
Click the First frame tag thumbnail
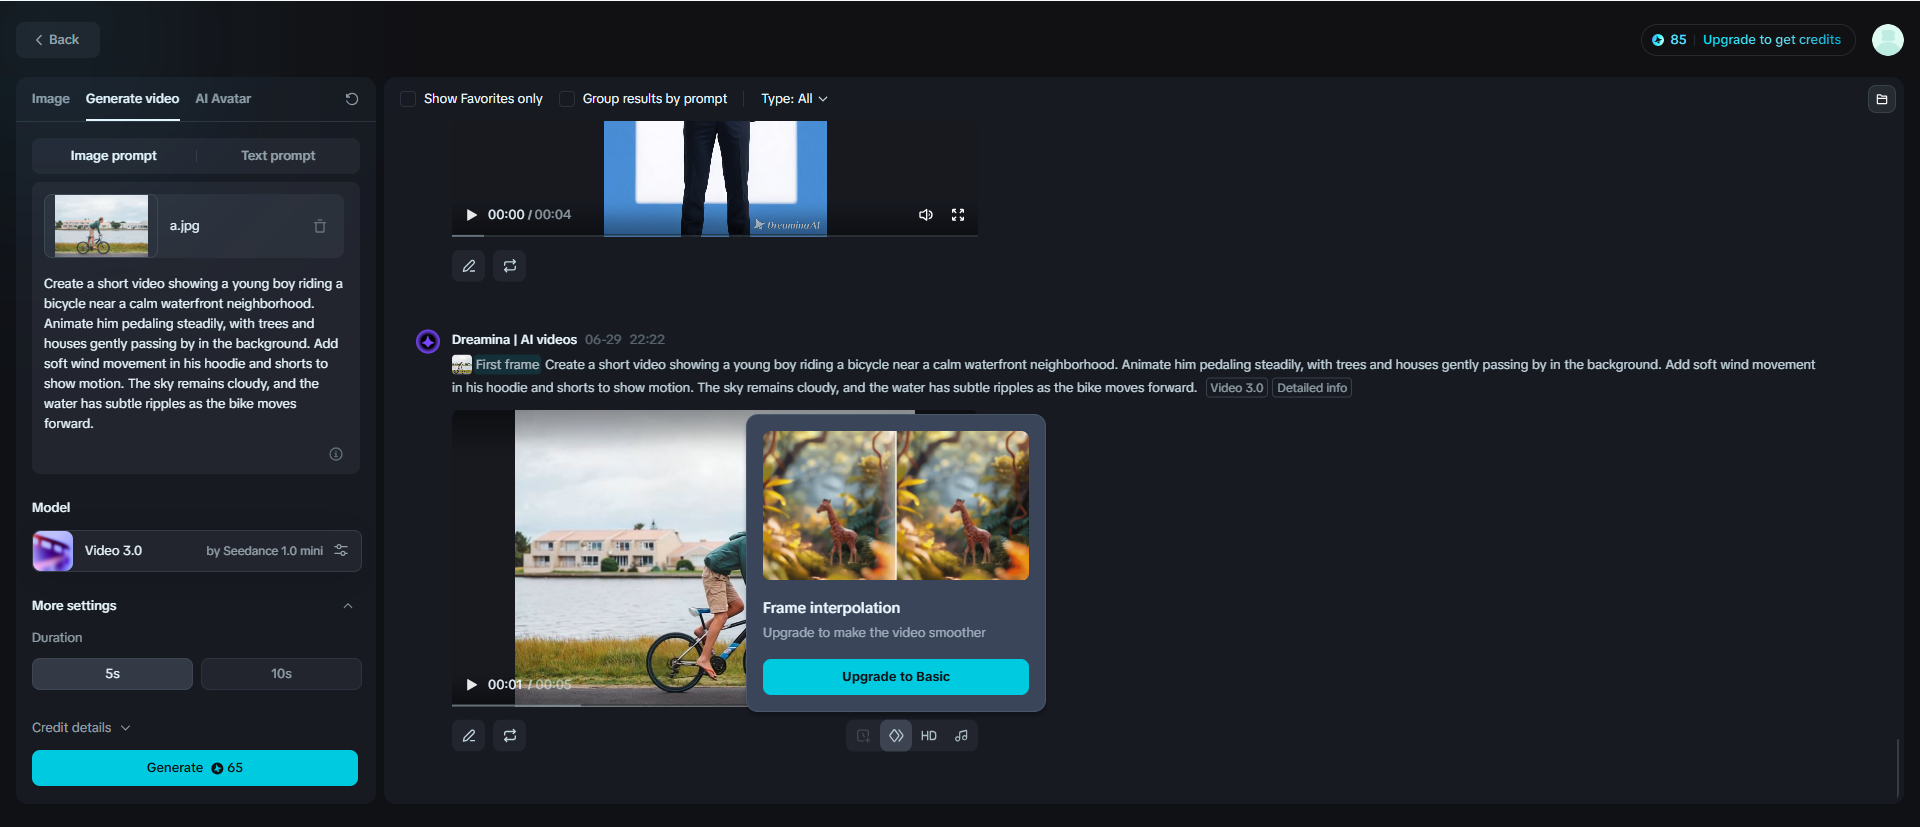462,365
